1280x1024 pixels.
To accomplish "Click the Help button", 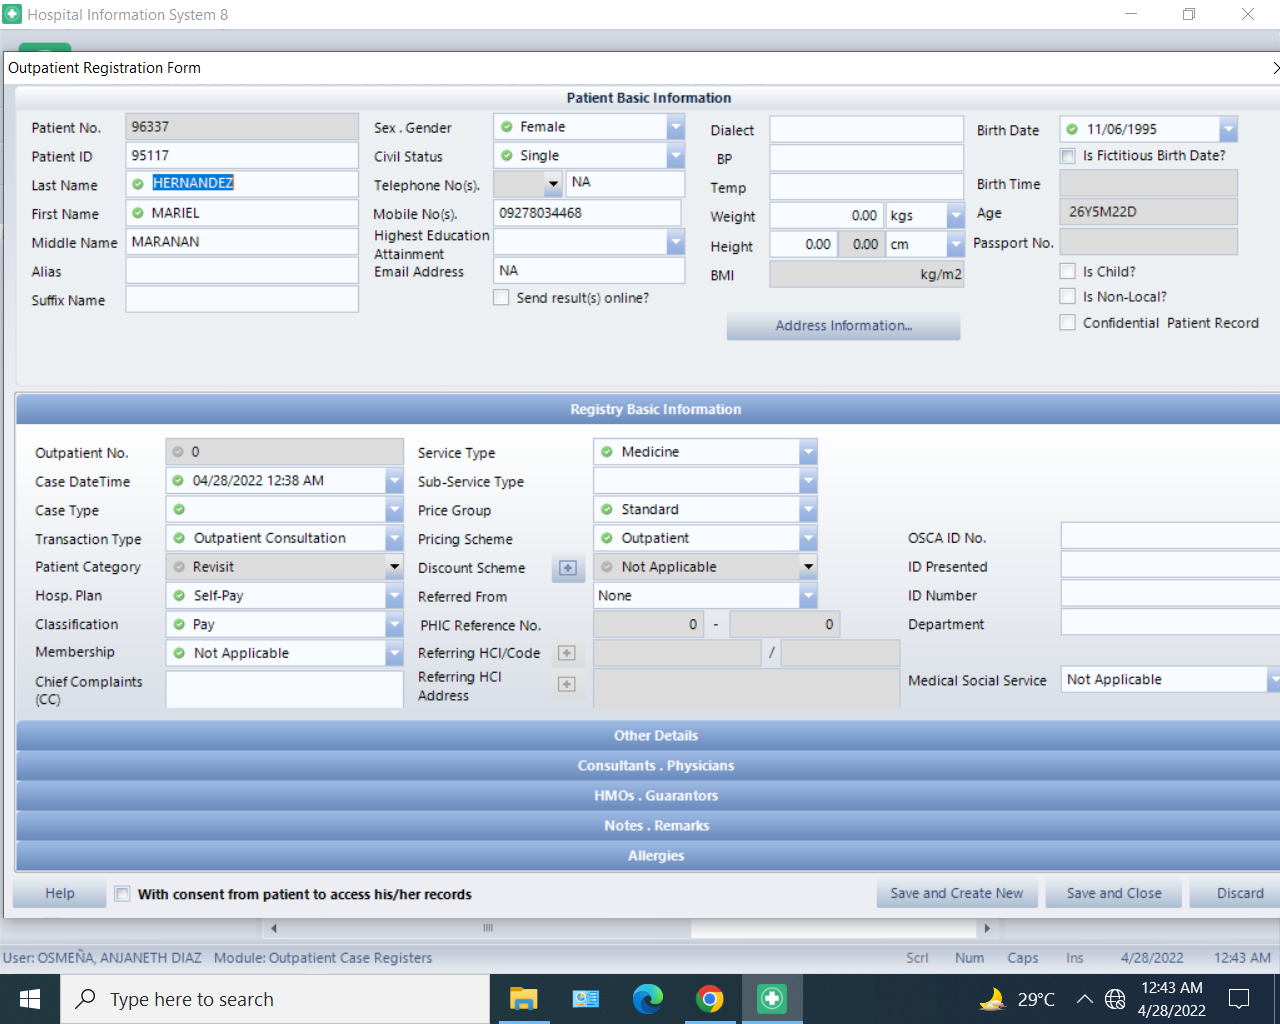I will 60,894.
